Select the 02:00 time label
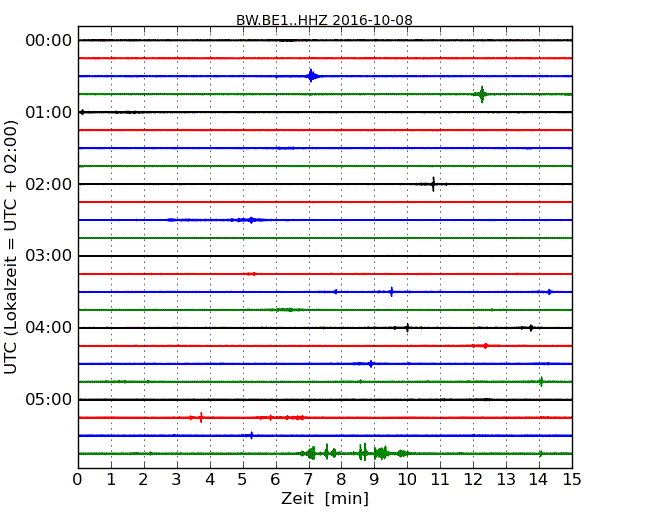Image resolution: width=650 pixels, height=520 pixels. (49, 184)
